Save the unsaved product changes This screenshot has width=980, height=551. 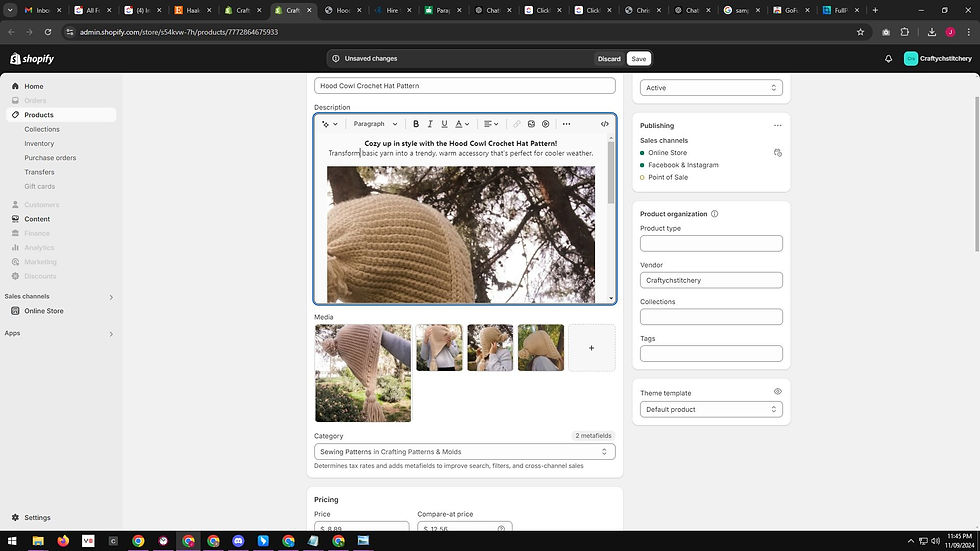[639, 59]
